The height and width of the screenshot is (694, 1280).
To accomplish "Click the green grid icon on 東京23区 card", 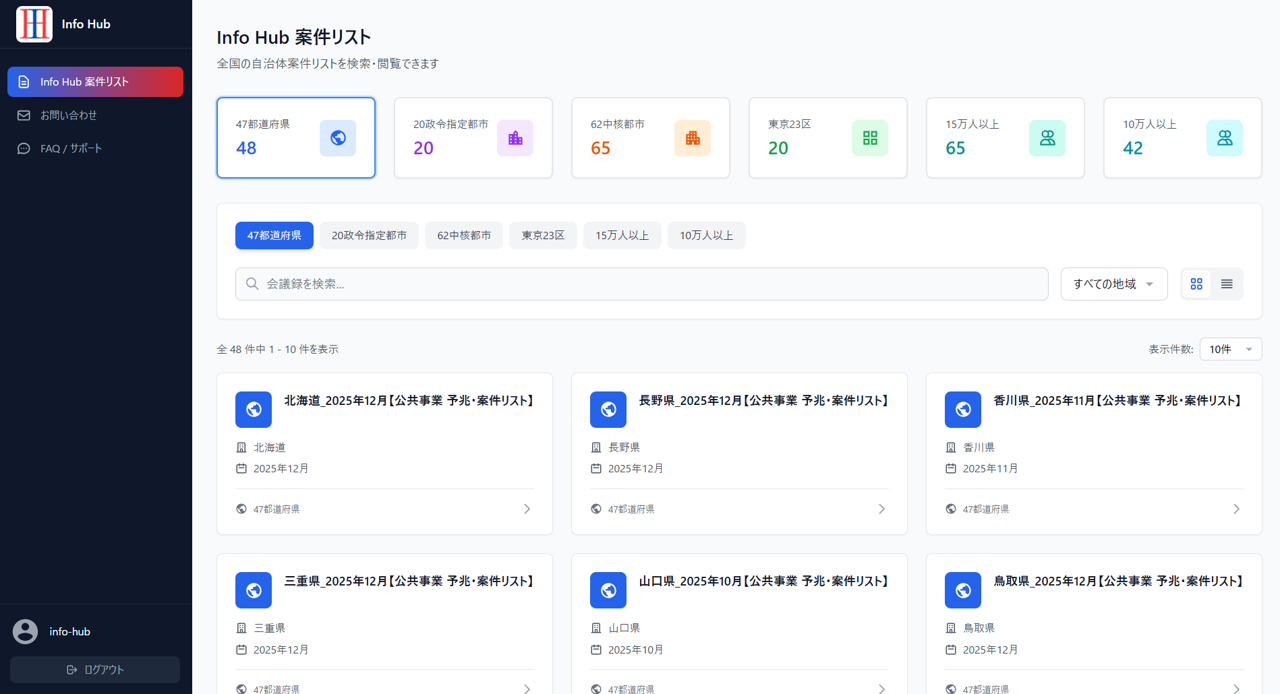I will pos(870,138).
